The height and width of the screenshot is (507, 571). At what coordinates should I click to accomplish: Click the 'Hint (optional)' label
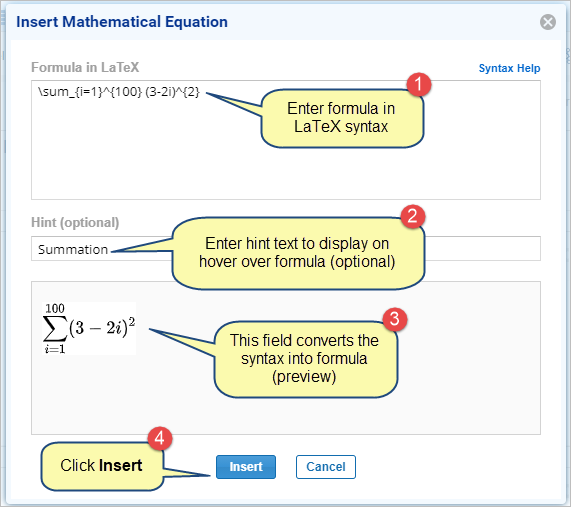point(75,223)
